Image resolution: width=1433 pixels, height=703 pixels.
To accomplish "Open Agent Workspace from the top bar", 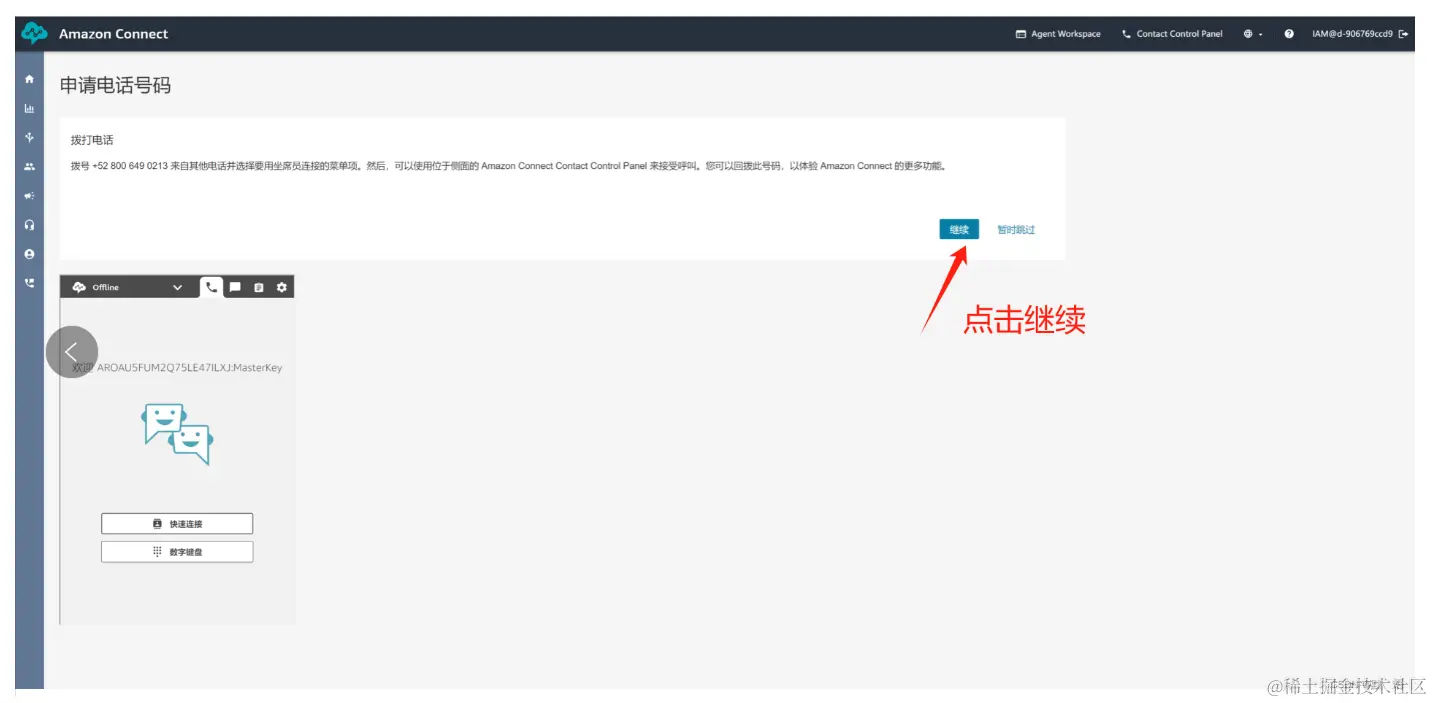I will [1058, 34].
